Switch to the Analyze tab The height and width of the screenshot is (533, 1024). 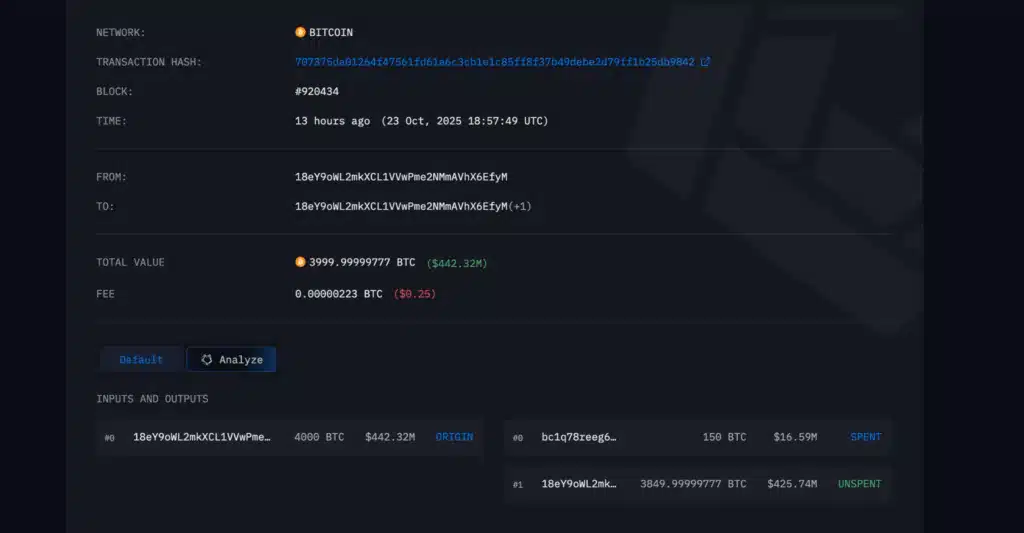[231, 360]
